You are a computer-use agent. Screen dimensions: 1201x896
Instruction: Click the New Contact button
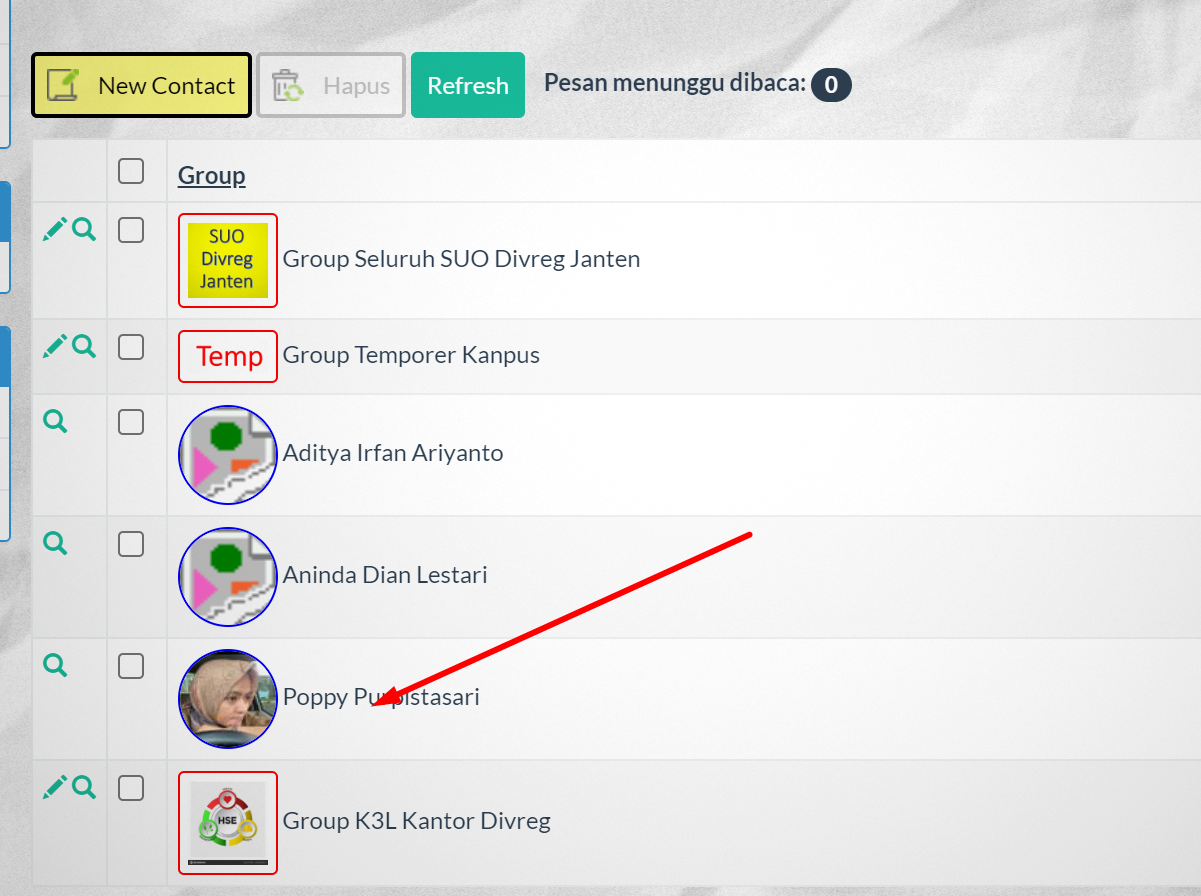[141, 85]
